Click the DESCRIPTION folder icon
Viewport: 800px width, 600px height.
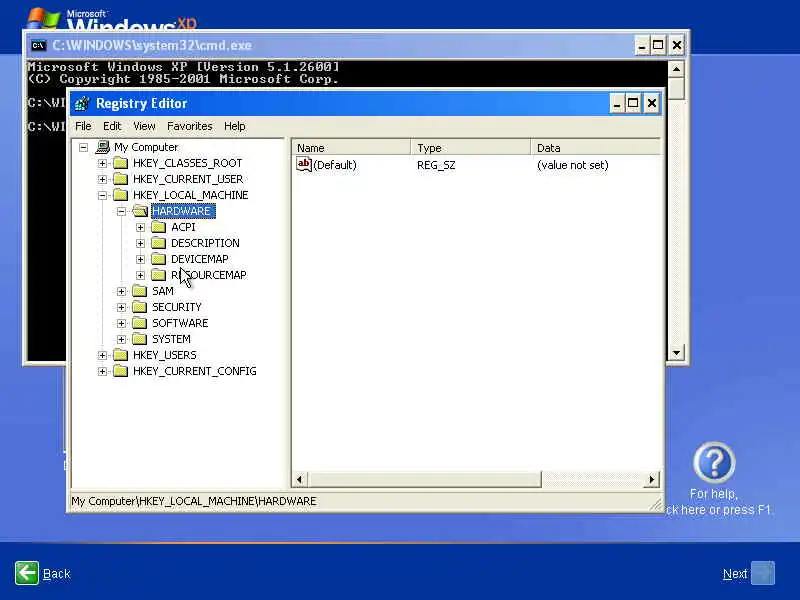point(159,243)
